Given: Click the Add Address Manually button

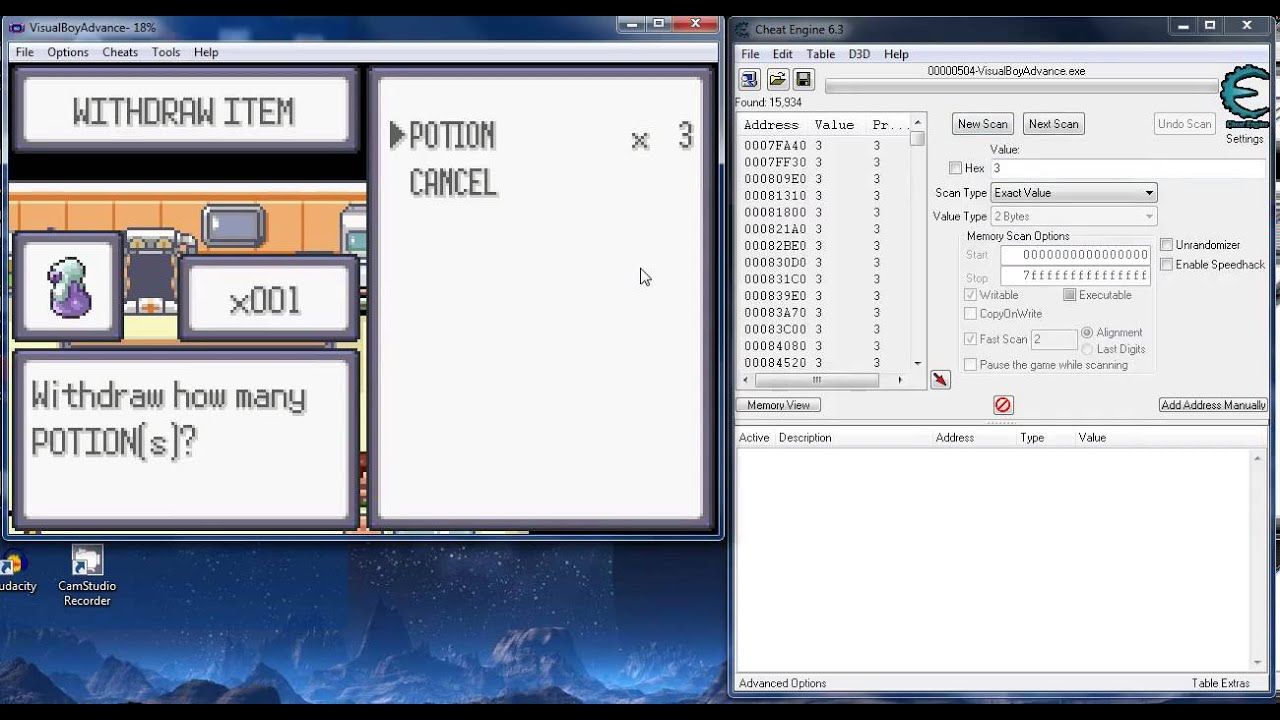Looking at the screenshot, I should (1213, 405).
